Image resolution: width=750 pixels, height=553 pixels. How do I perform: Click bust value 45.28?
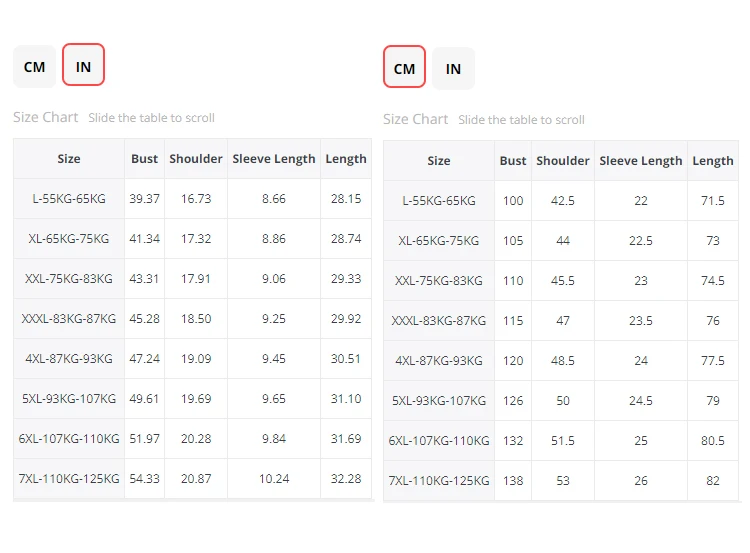click(x=144, y=319)
